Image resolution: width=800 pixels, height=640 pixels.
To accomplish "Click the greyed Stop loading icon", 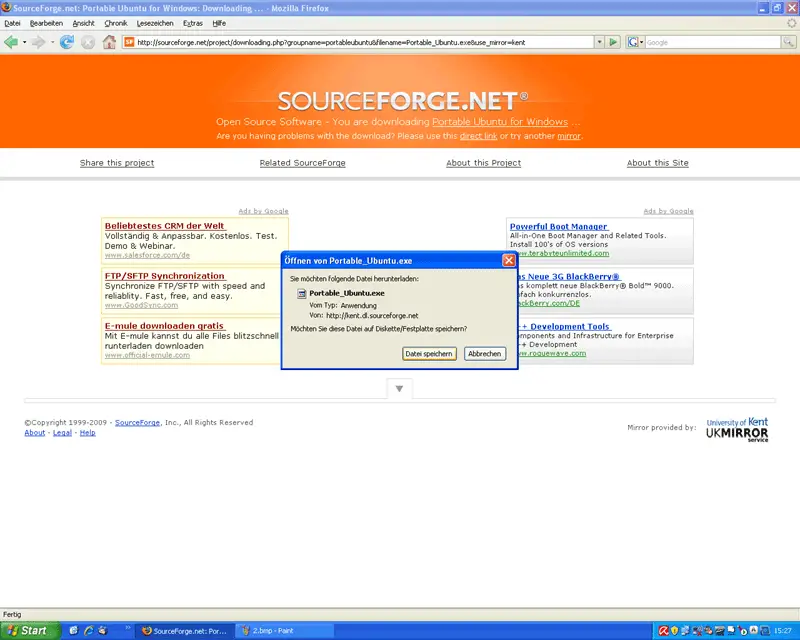I will click(88, 43).
